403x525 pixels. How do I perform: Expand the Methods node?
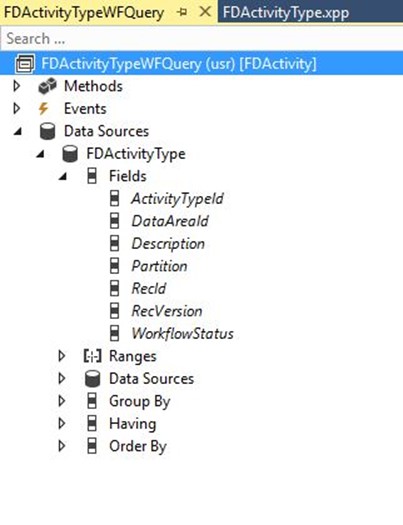(x=16, y=86)
